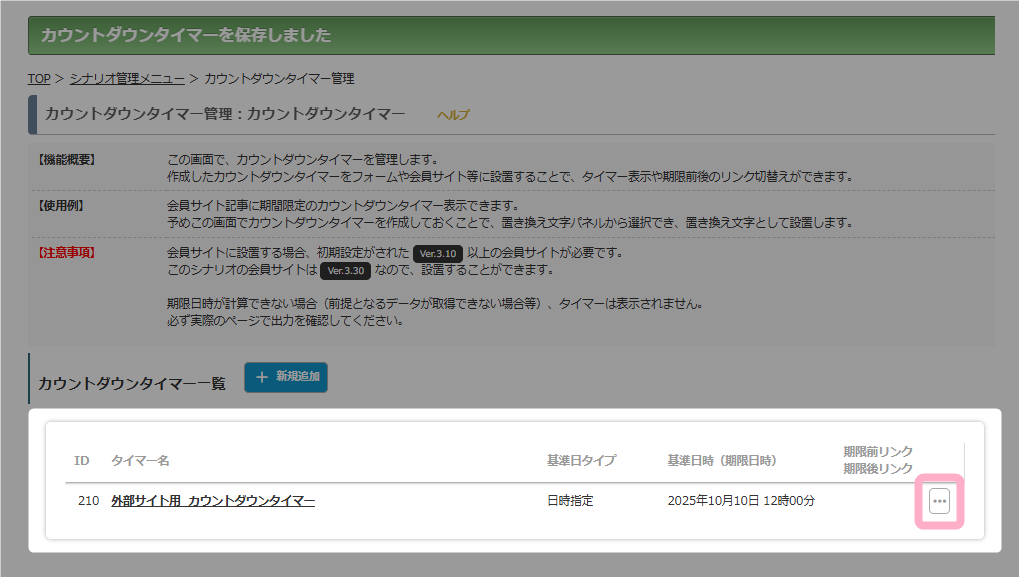Click the ID 210 cell
This screenshot has height=577, width=1019.
tap(88, 500)
